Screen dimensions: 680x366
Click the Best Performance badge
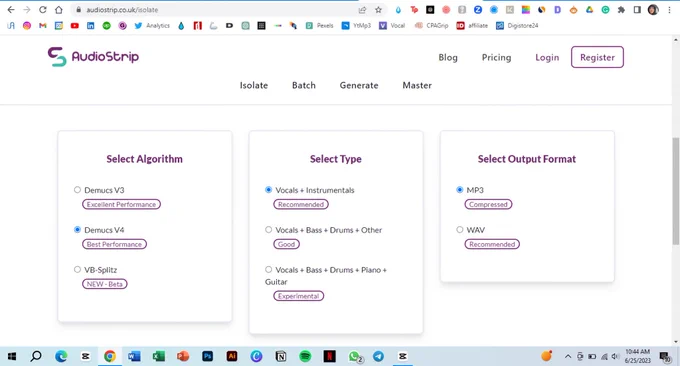(114, 244)
